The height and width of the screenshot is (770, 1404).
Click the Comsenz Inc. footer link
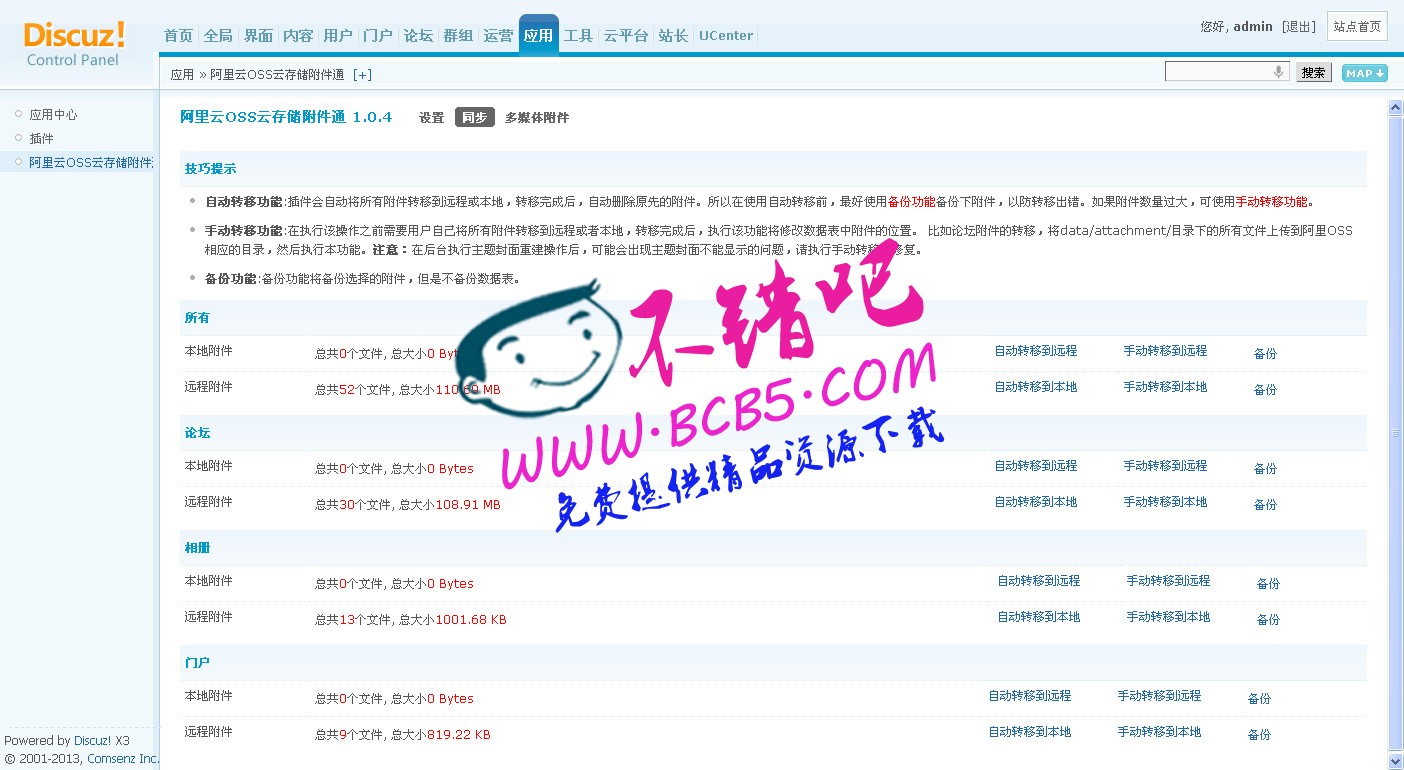tap(123, 759)
